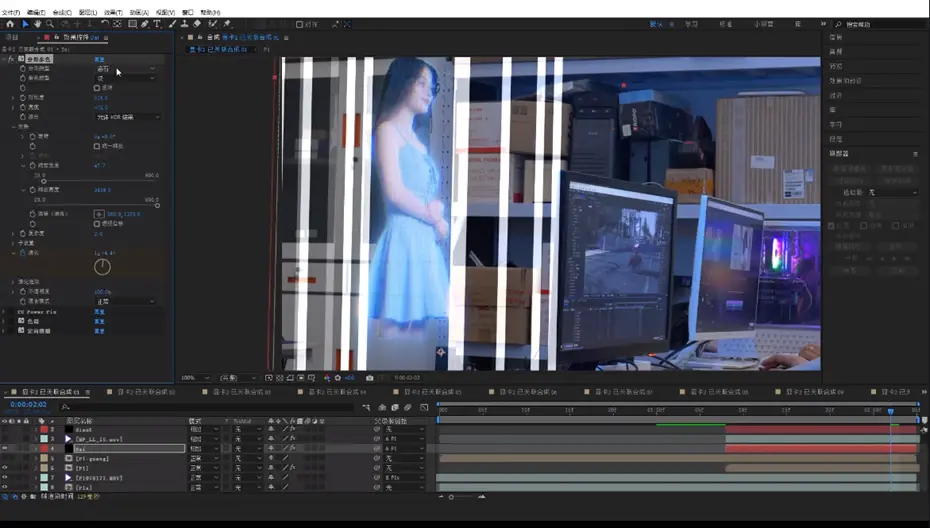Switch to the 学习 workspace

click(x=691, y=24)
